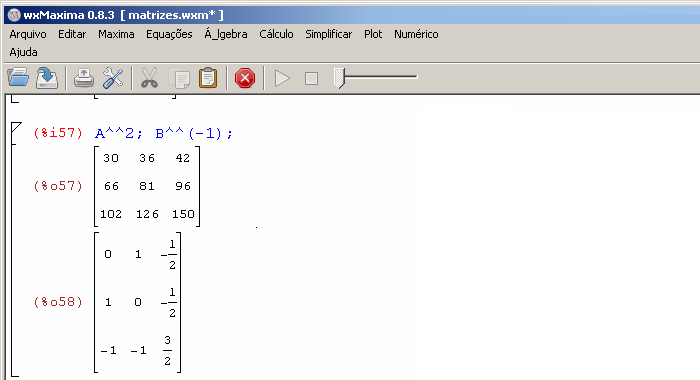Open the Cálculo menu
The height and width of the screenshot is (380, 700).
point(276,34)
